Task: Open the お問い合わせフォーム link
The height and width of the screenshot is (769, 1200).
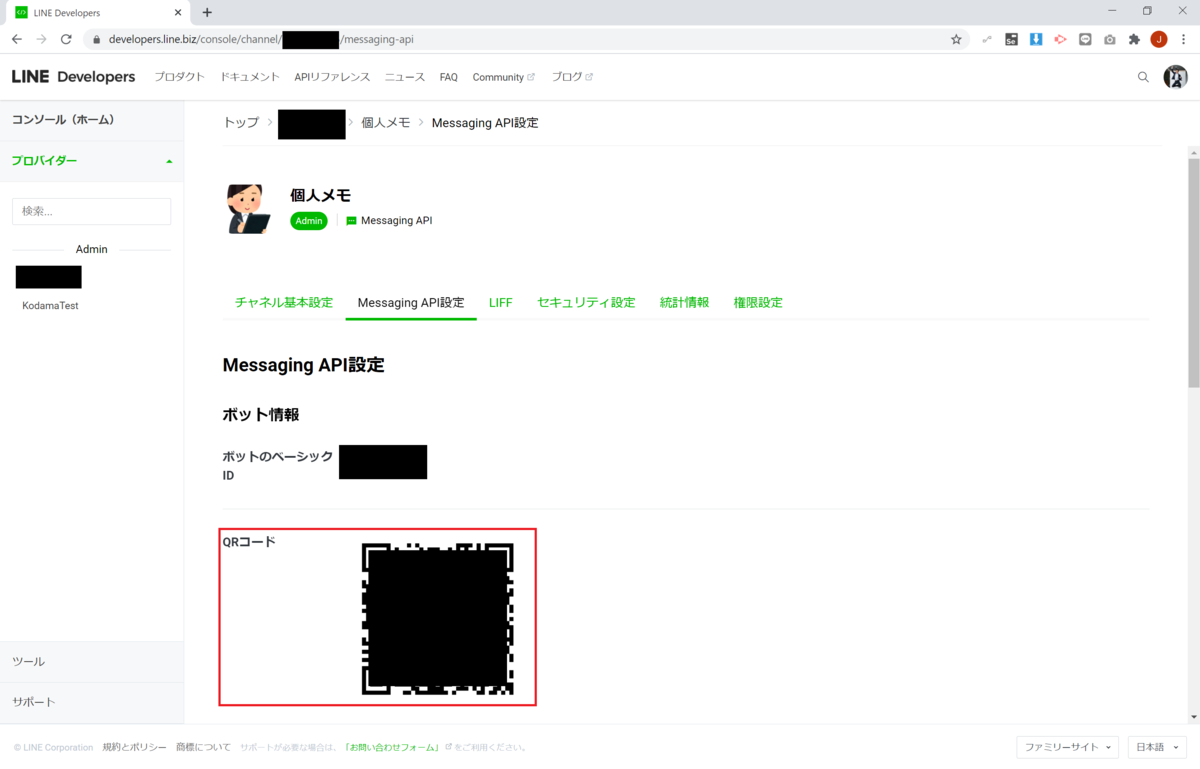Action: tap(395, 746)
